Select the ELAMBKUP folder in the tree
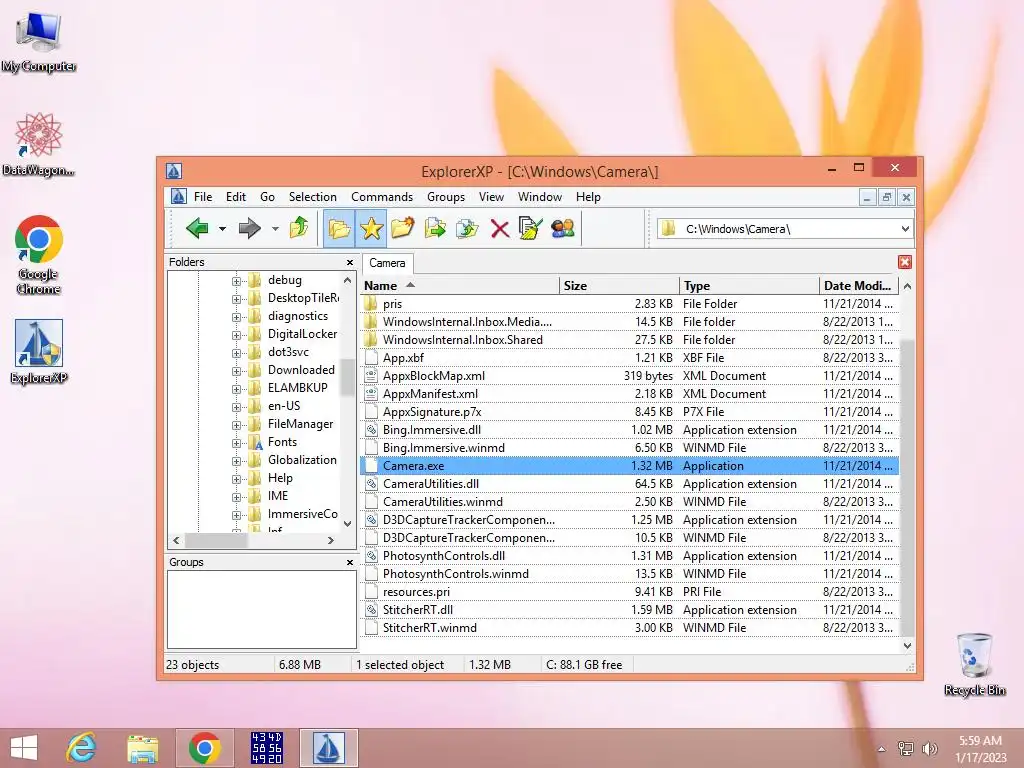1024x768 pixels. 297,387
